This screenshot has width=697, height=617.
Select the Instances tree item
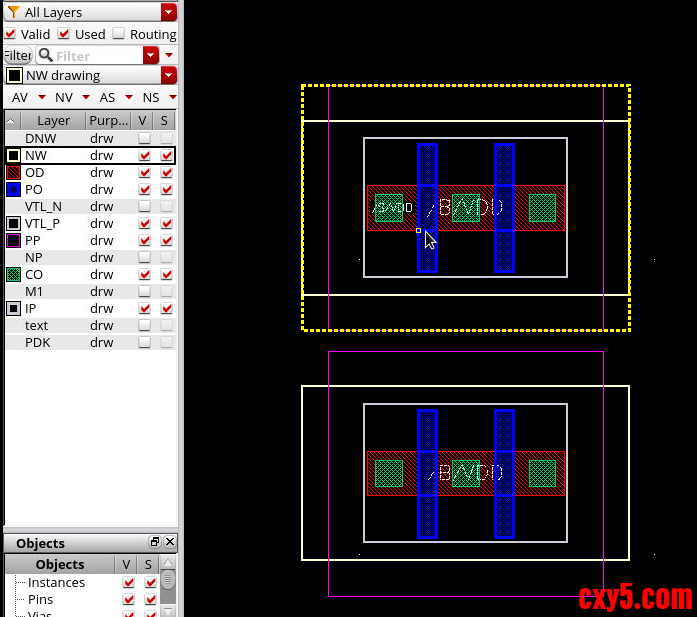coord(56,582)
